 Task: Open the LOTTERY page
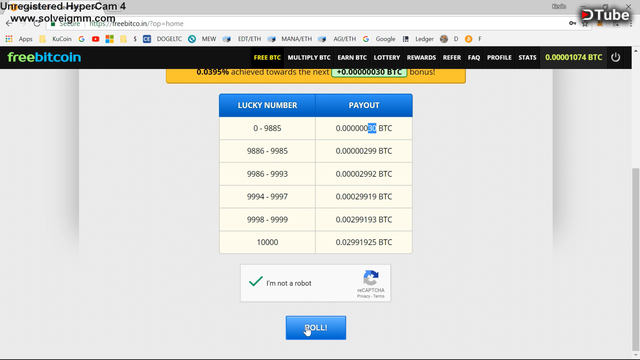click(387, 58)
